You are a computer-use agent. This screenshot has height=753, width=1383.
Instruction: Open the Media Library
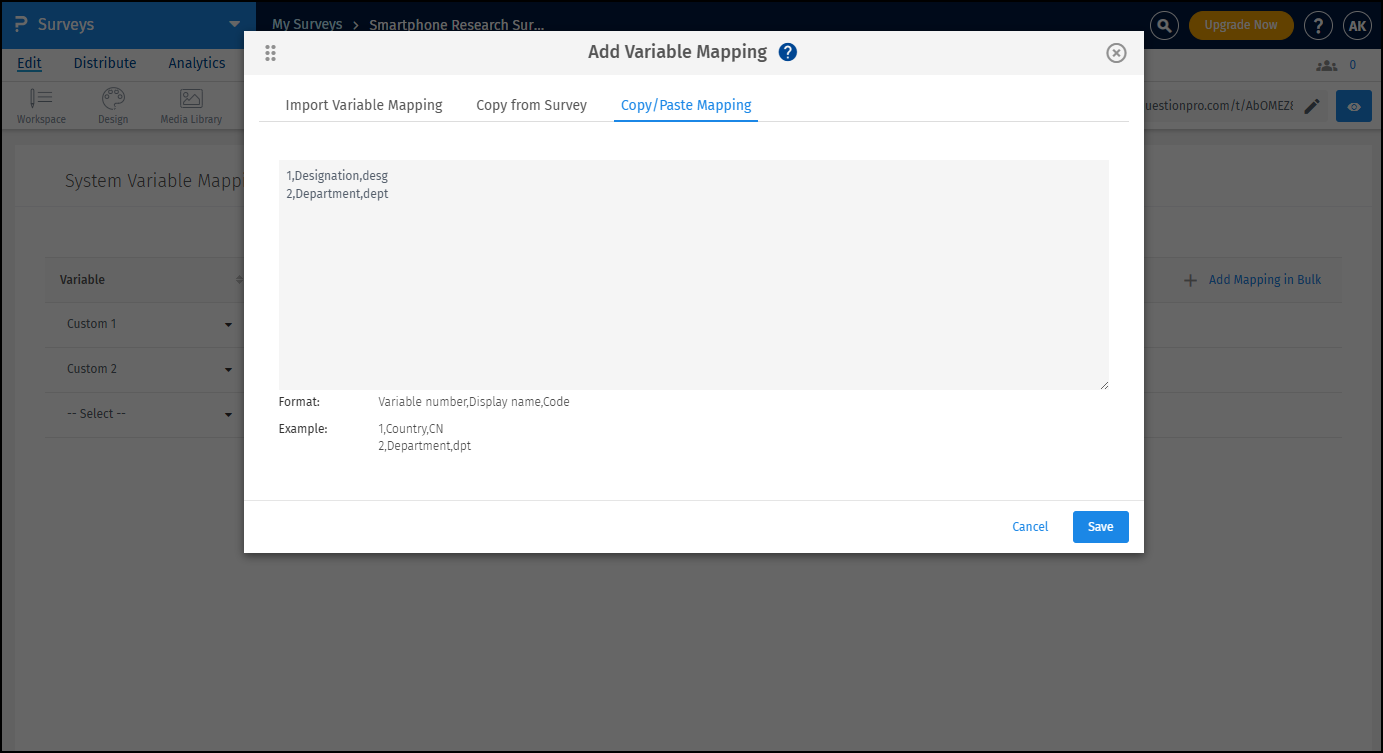click(x=190, y=105)
